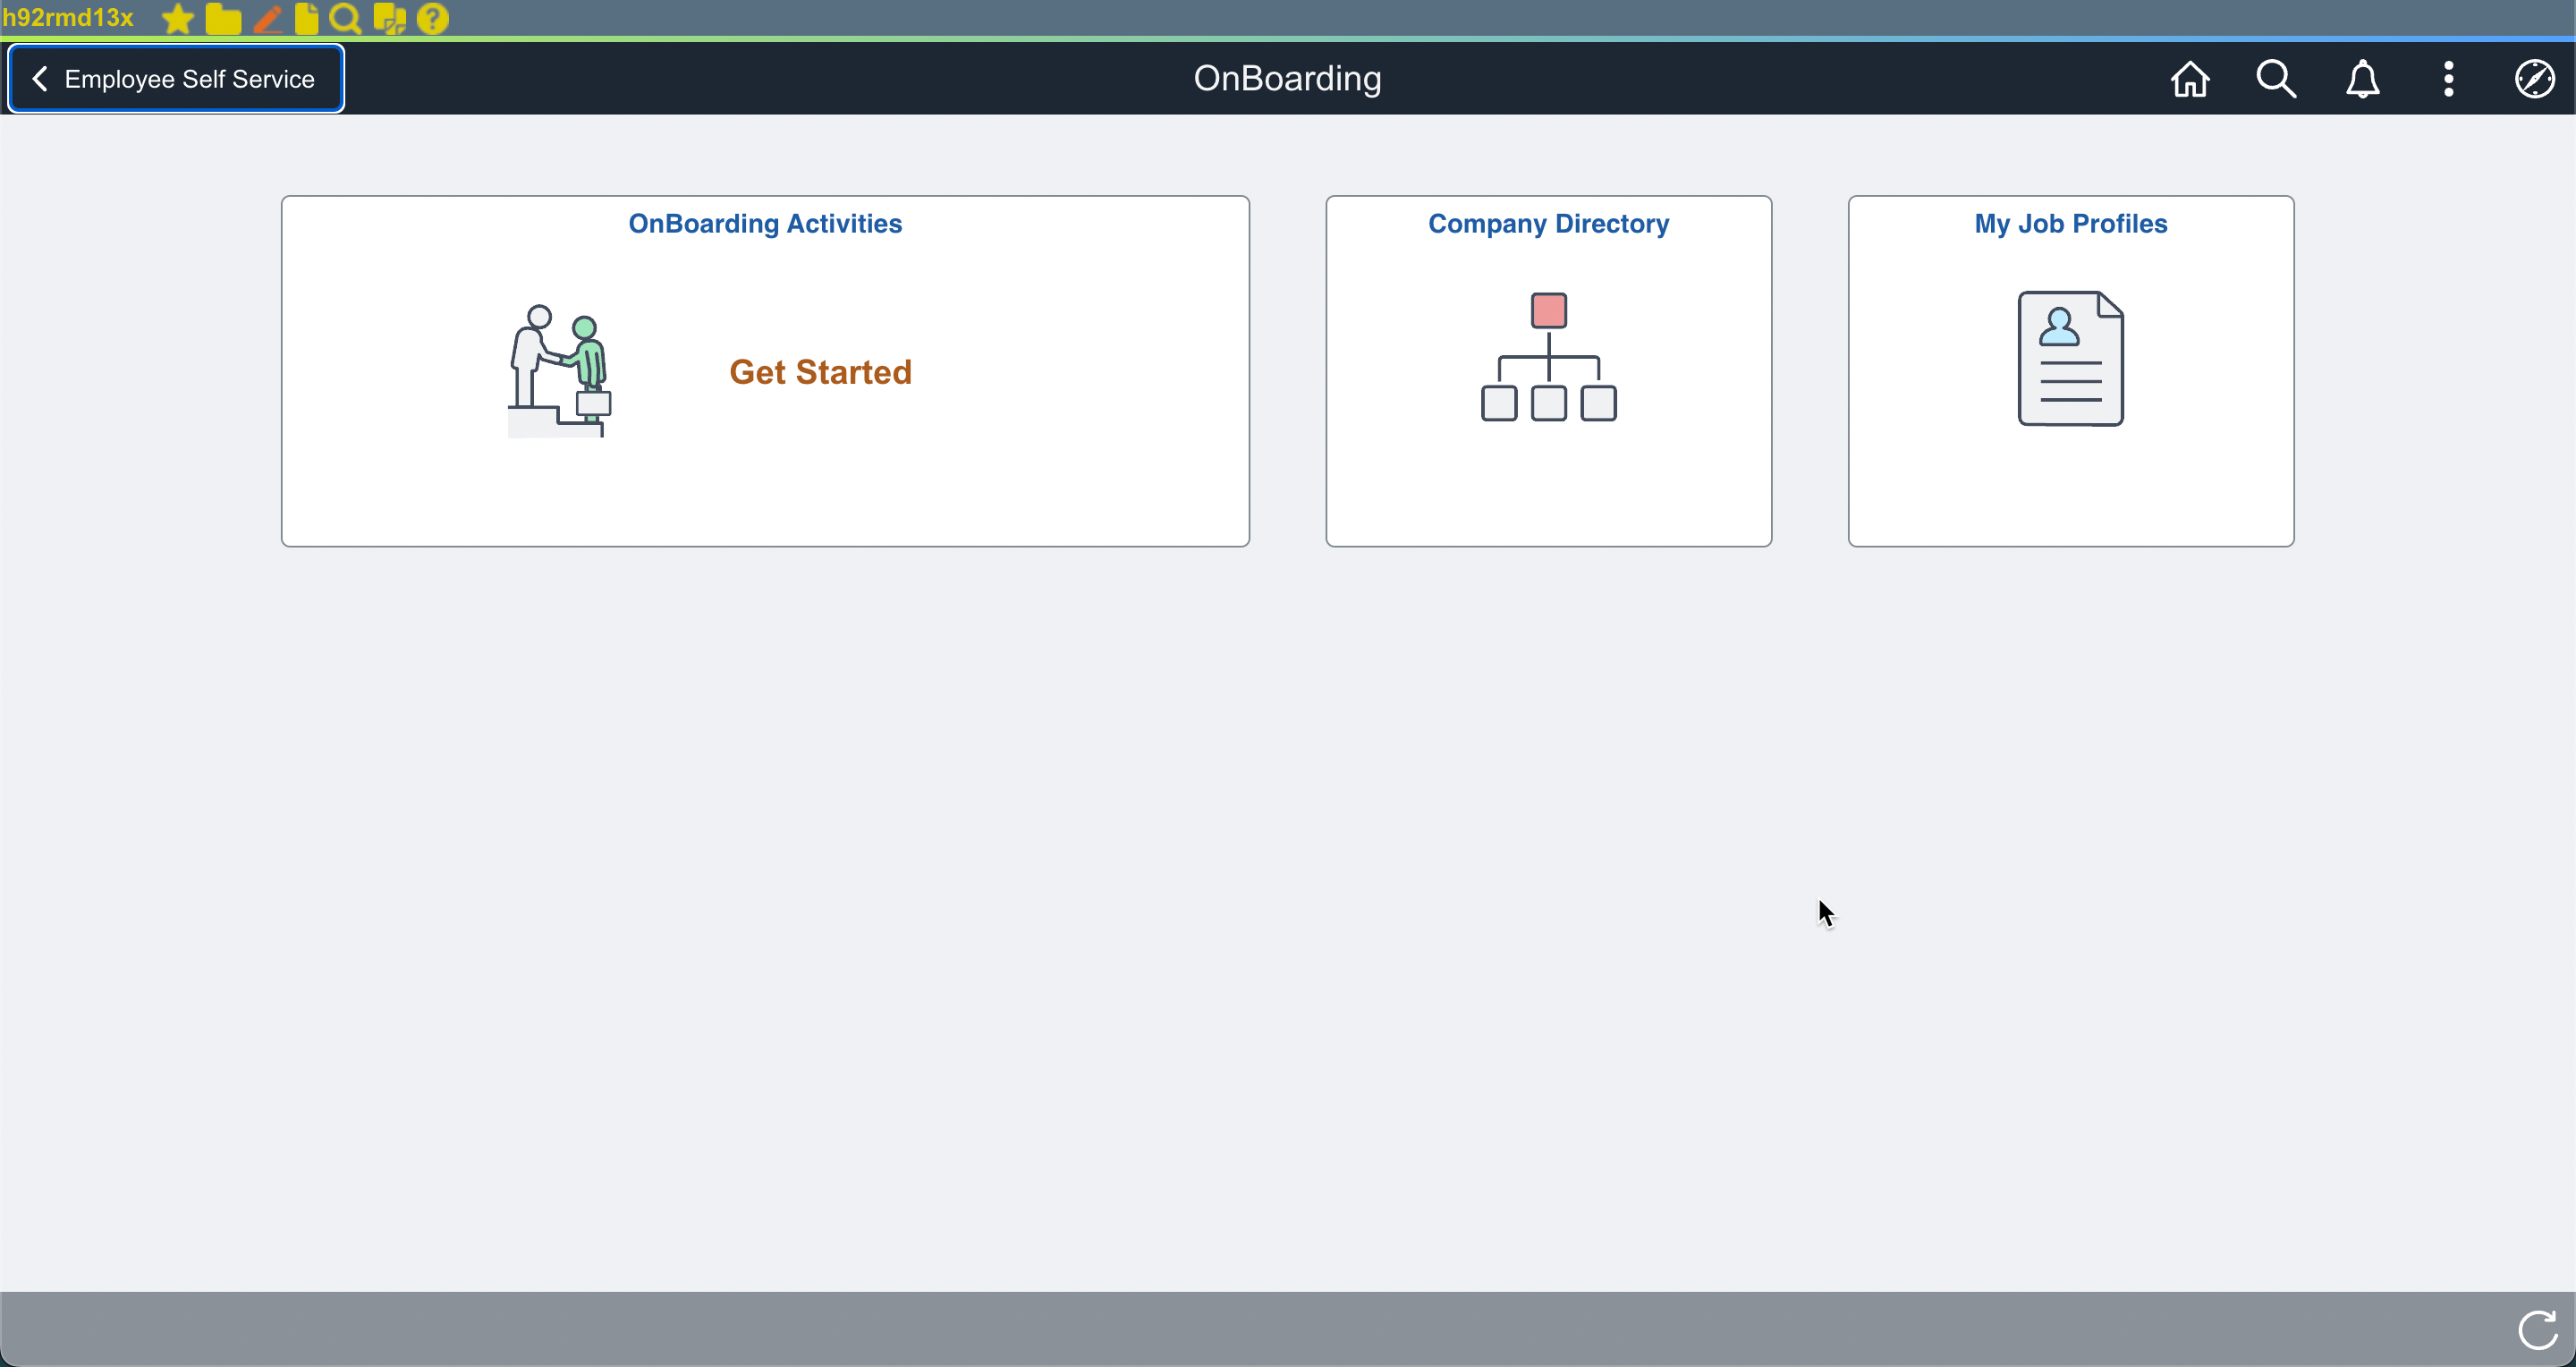Open the folder icon on the yellow toolbar

point(222,18)
